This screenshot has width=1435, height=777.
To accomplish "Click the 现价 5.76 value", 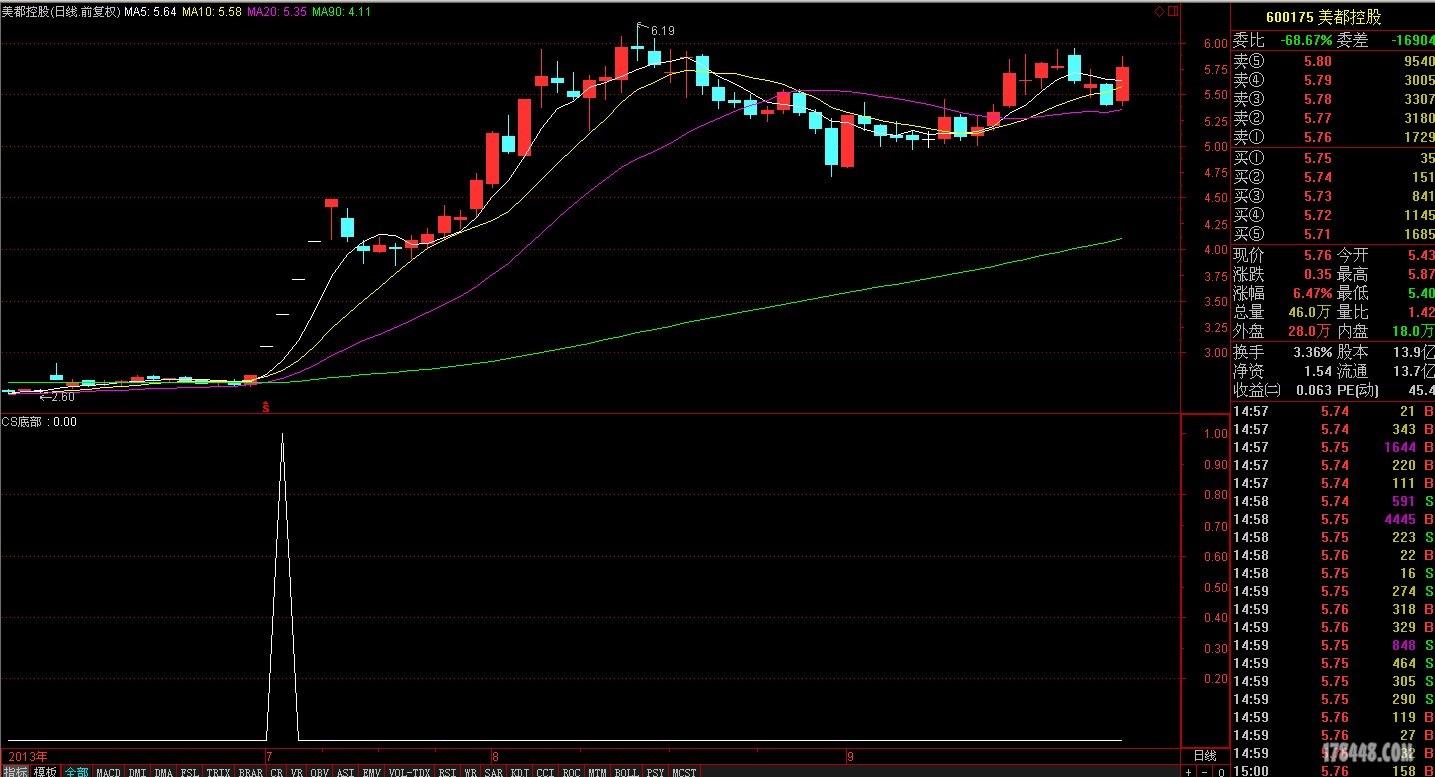I will [1318, 256].
